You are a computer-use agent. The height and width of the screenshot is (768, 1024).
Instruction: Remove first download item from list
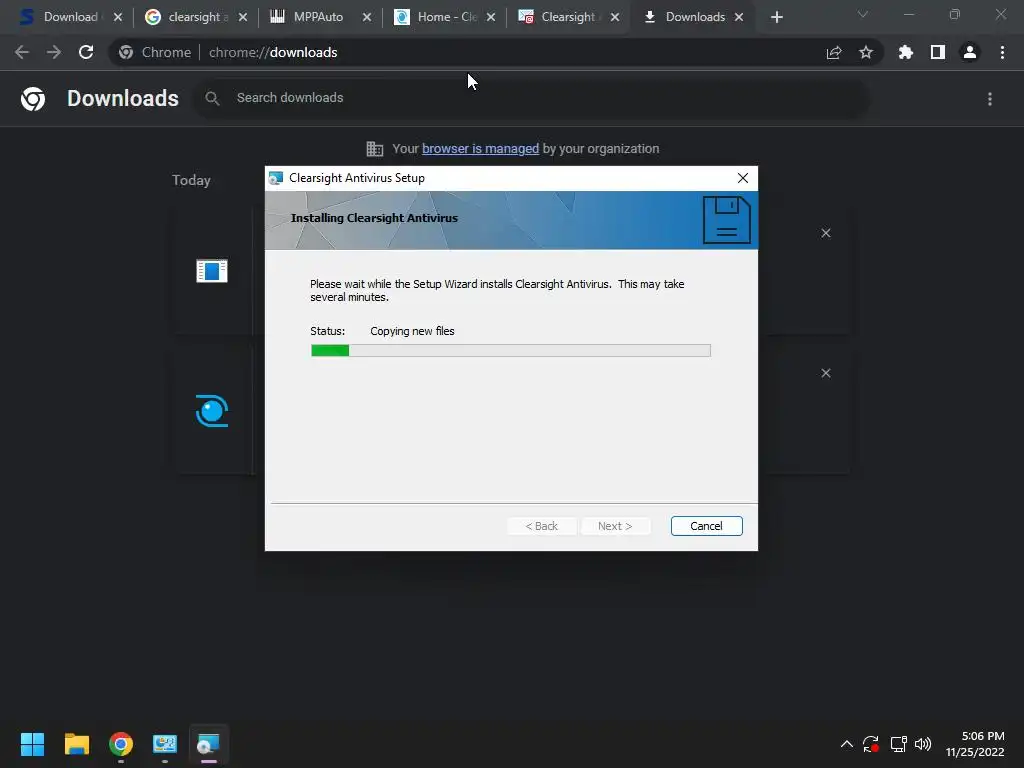tap(825, 233)
